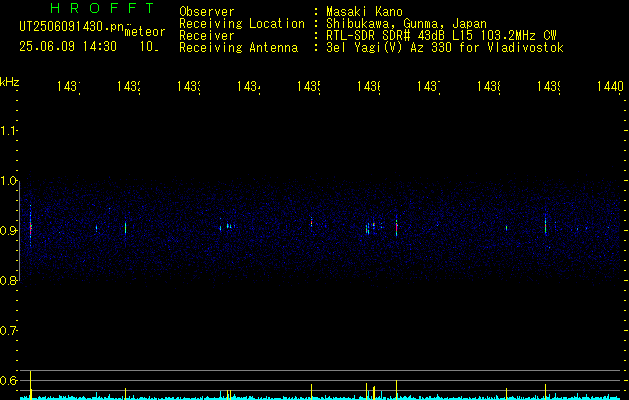Select the date stamp 25.06.09 14:30

click(x=68, y=47)
